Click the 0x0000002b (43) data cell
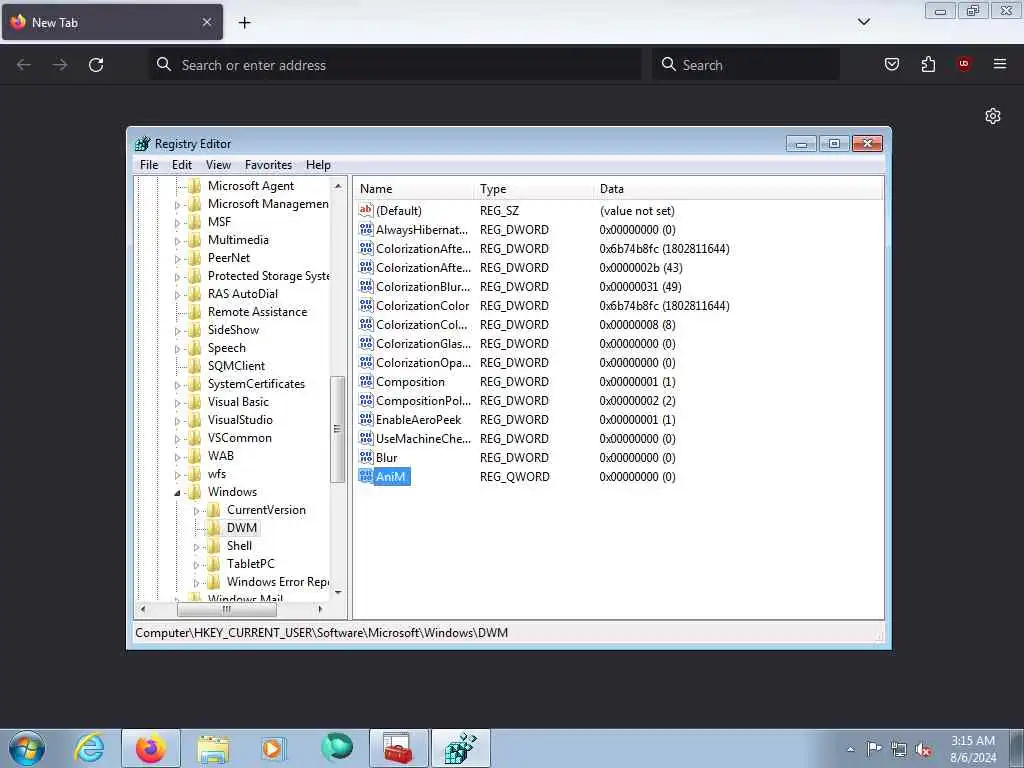The width and height of the screenshot is (1024, 768). coord(641,267)
